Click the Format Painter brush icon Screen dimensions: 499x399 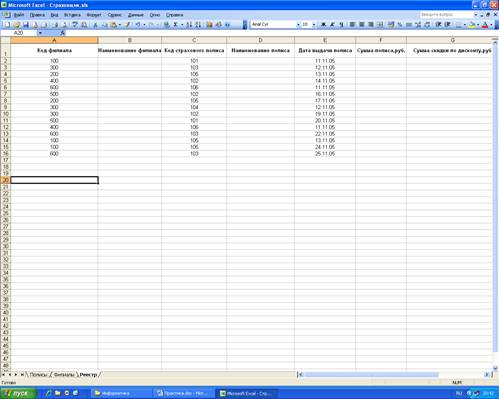point(127,25)
